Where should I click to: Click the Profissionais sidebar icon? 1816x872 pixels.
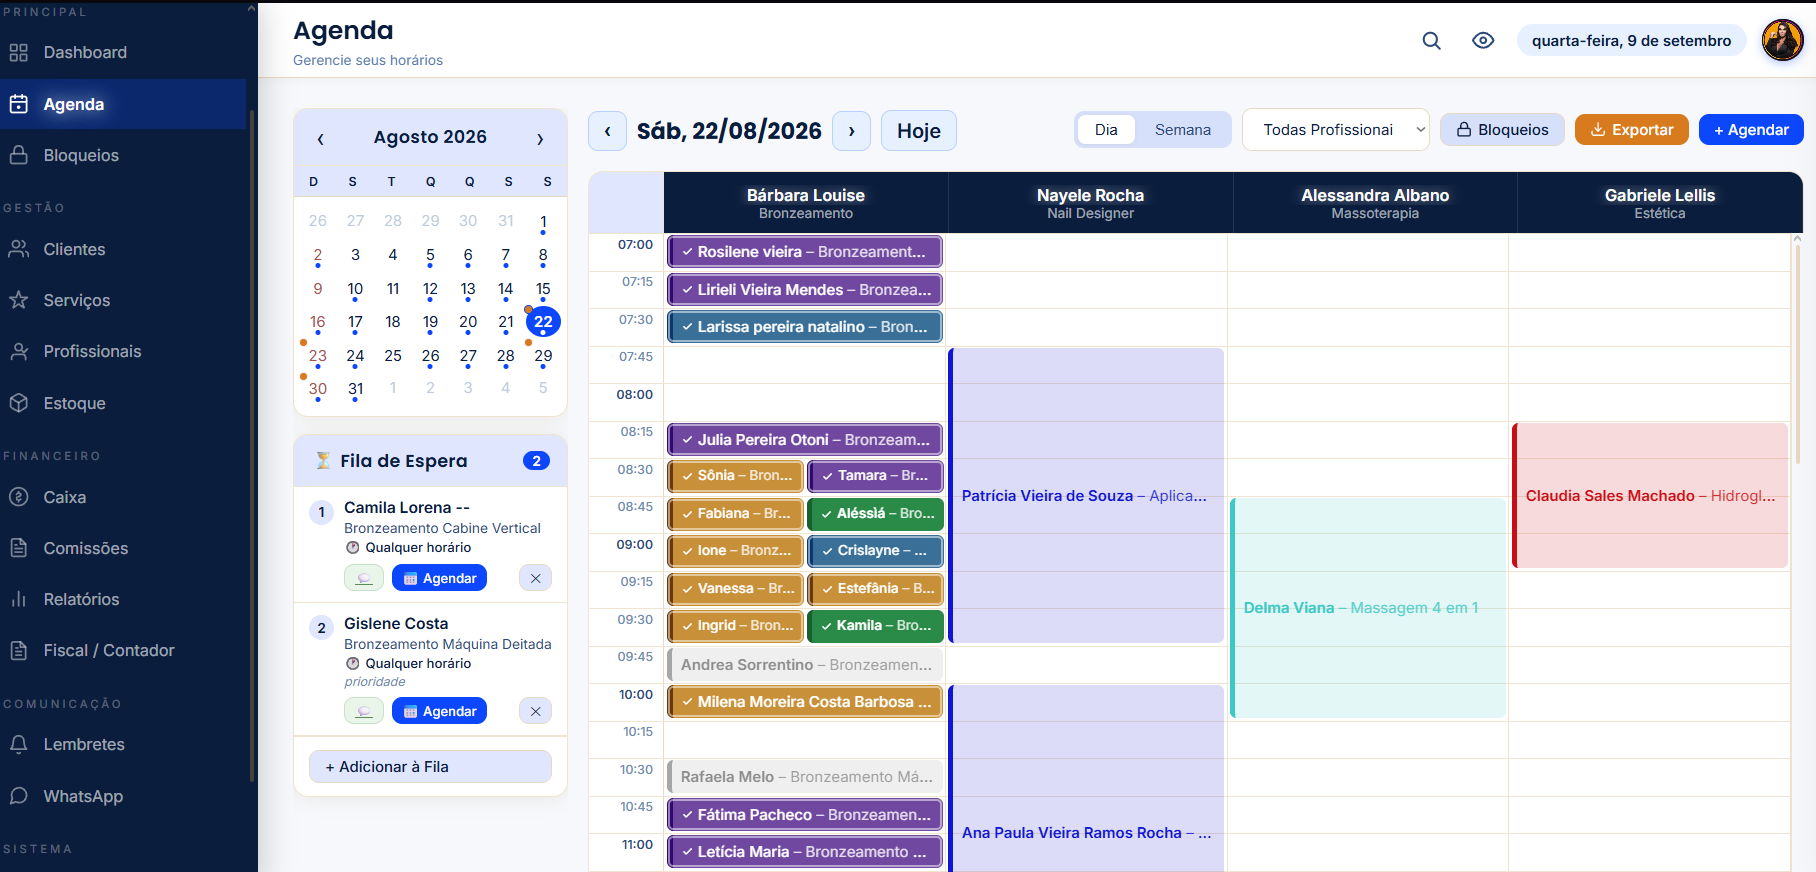(x=19, y=352)
